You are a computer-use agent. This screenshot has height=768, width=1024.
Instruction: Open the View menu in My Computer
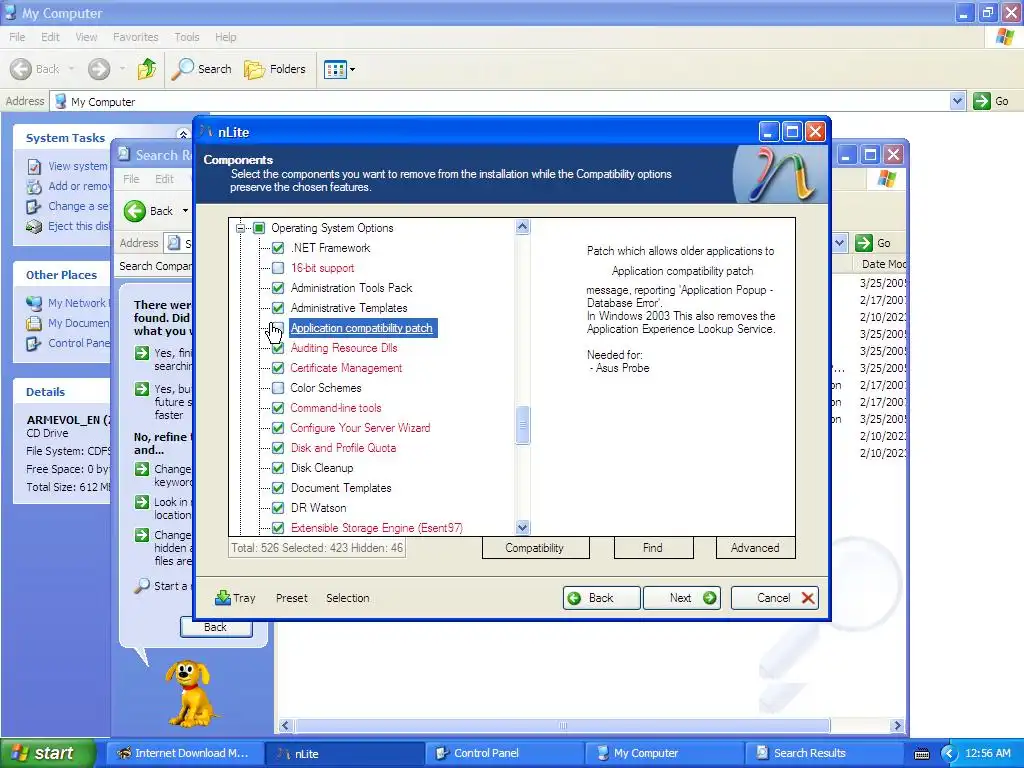point(86,37)
